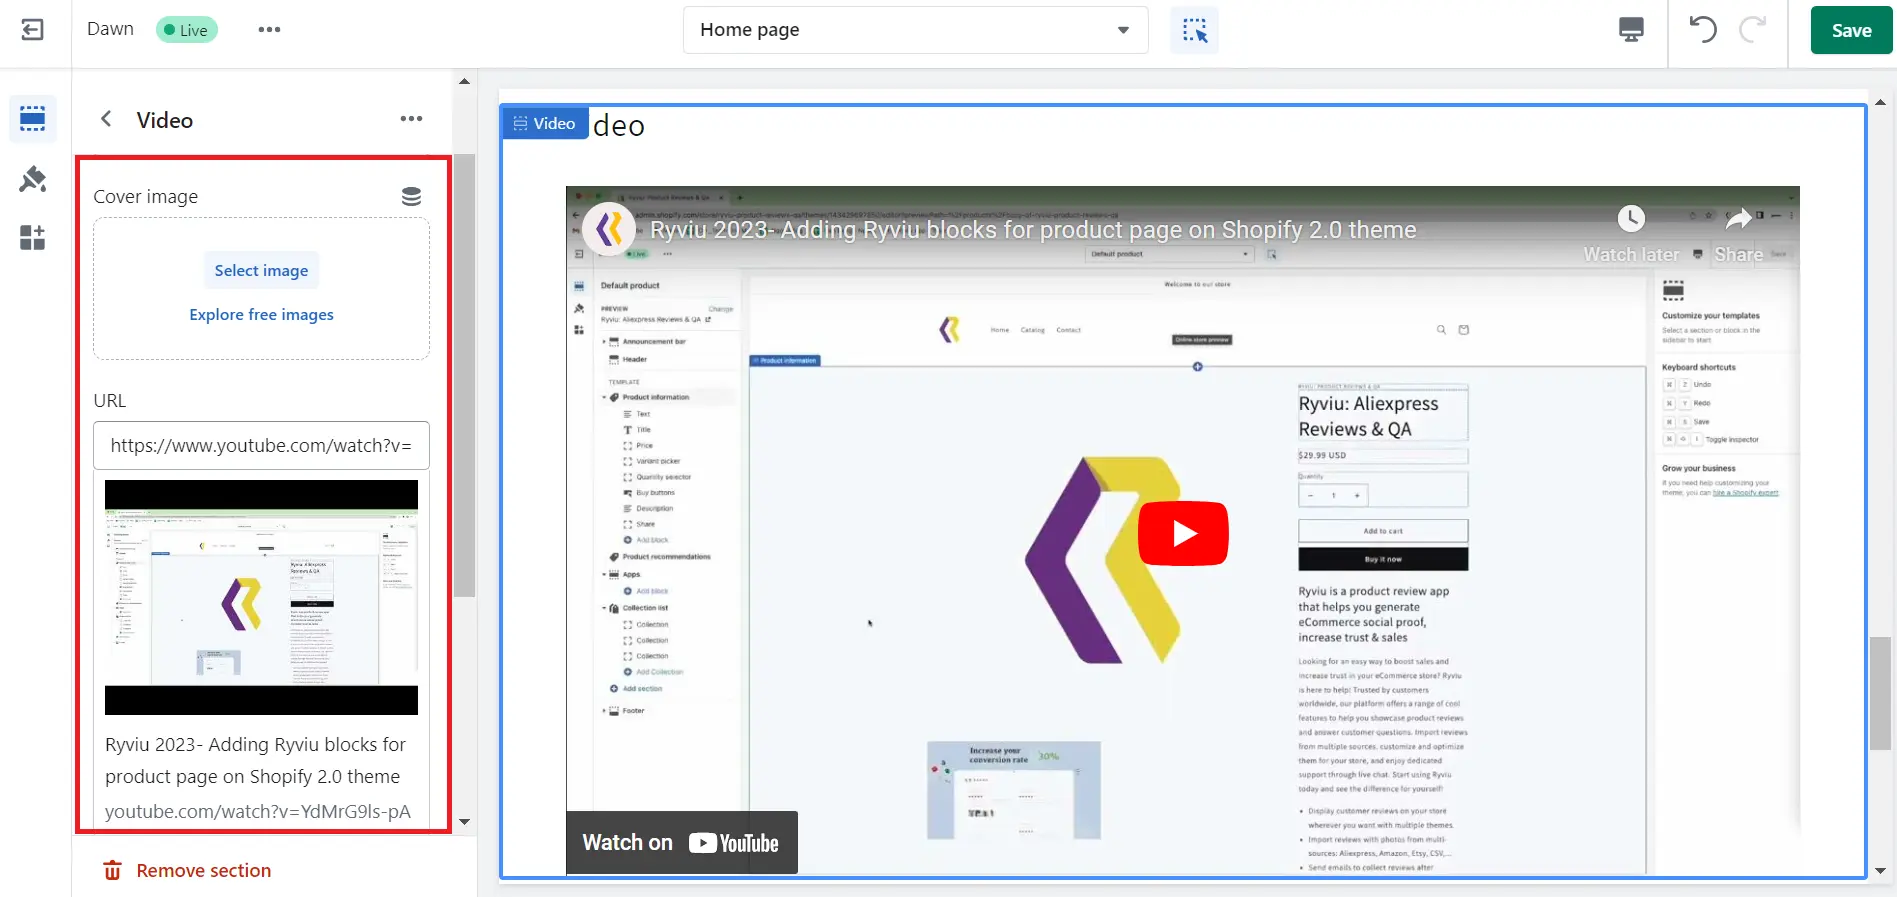
Task: Click the Select image button
Action: (261, 270)
